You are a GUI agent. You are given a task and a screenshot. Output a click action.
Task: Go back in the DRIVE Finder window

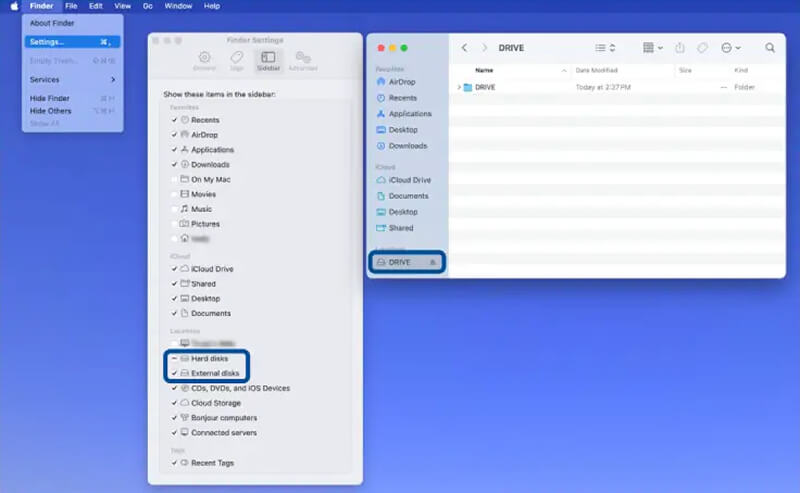(464, 47)
